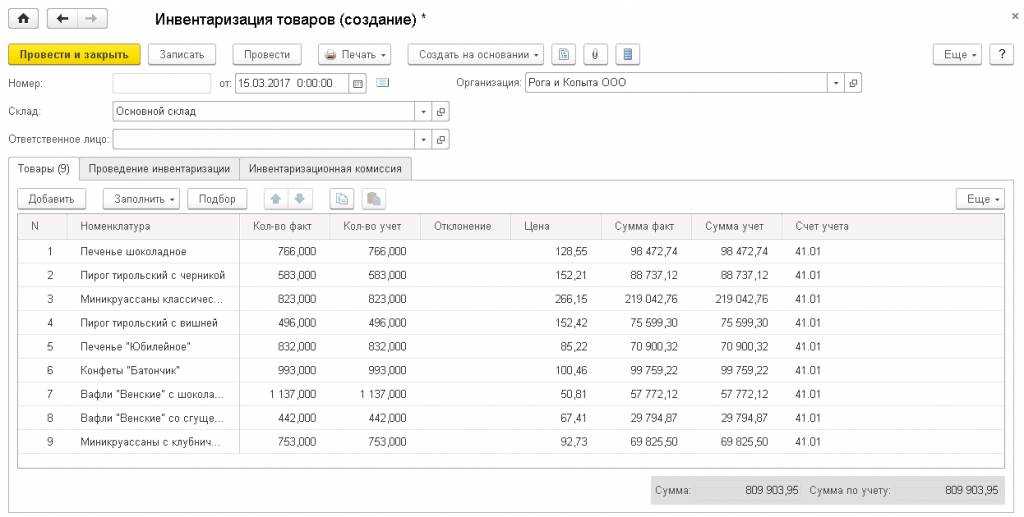1024x517 pixels.
Task: Click the Отклонение column header
Action: click(465, 227)
